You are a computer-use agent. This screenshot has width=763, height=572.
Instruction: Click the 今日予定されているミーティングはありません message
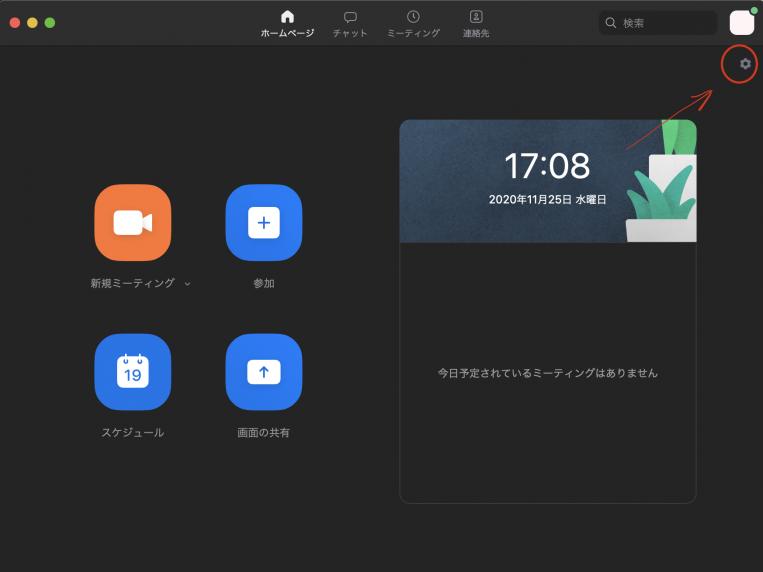[x=547, y=373]
